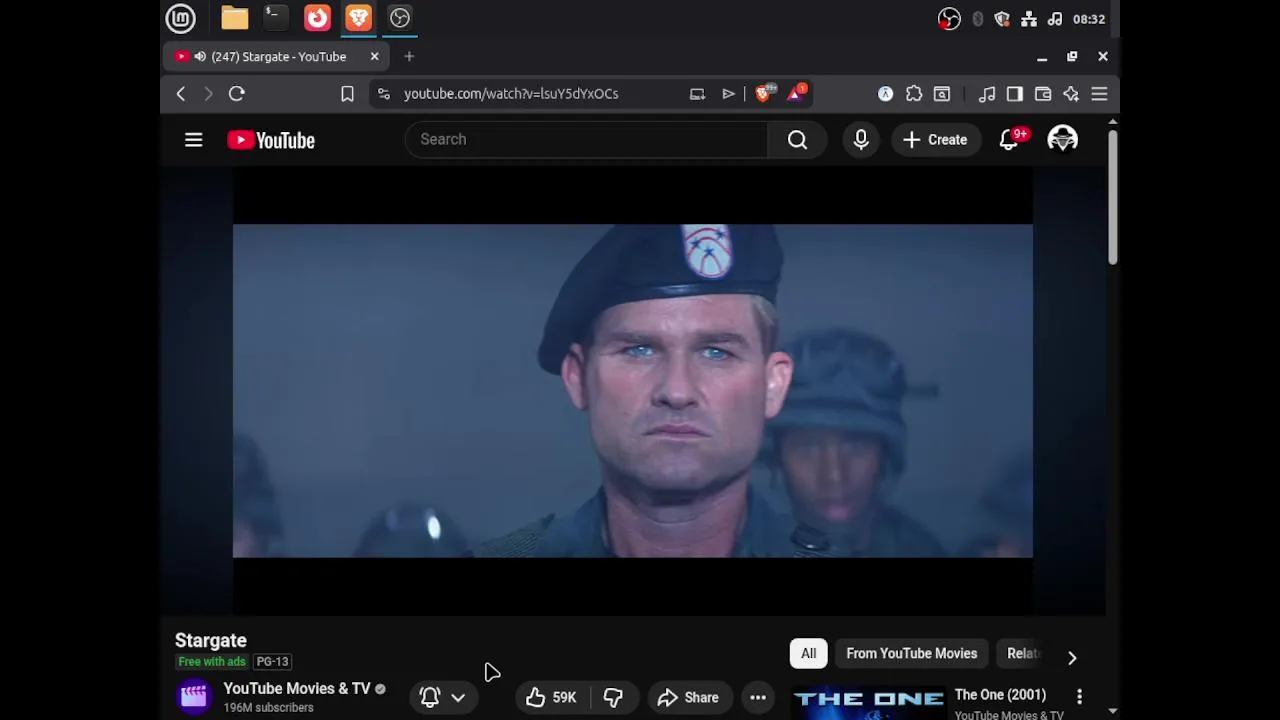This screenshot has height=720, width=1280.
Task: Open YouTube Movies & TV channel name
Action: (x=297, y=688)
